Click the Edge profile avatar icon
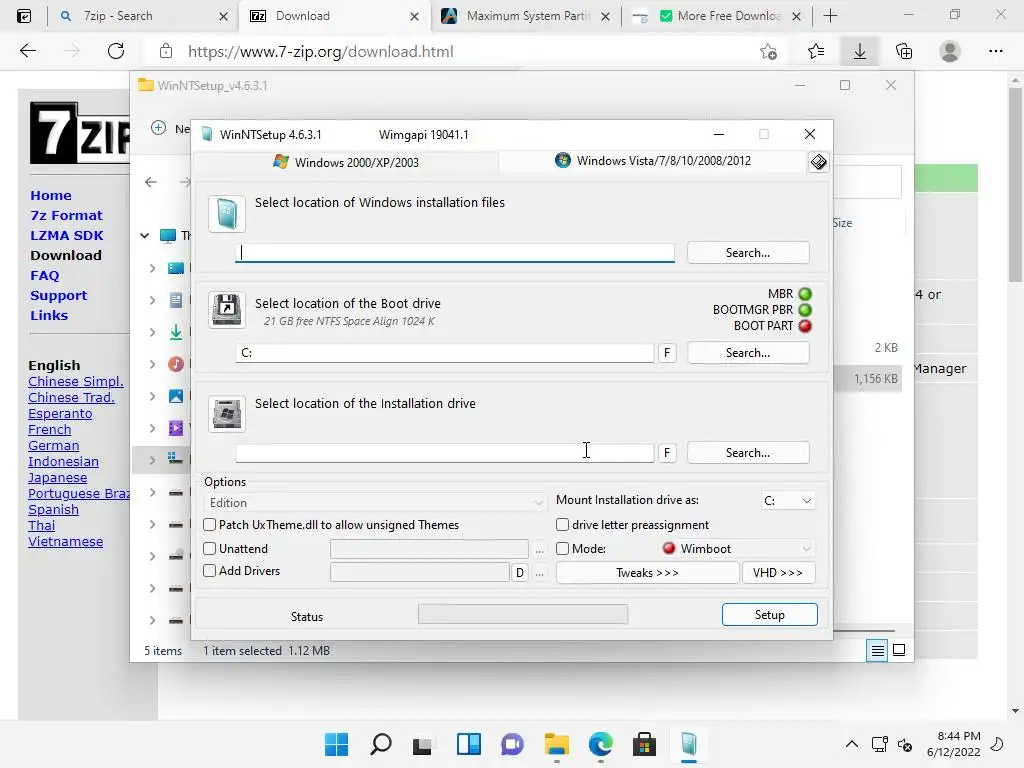Viewport: 1024px width, 768px height. 950,52
